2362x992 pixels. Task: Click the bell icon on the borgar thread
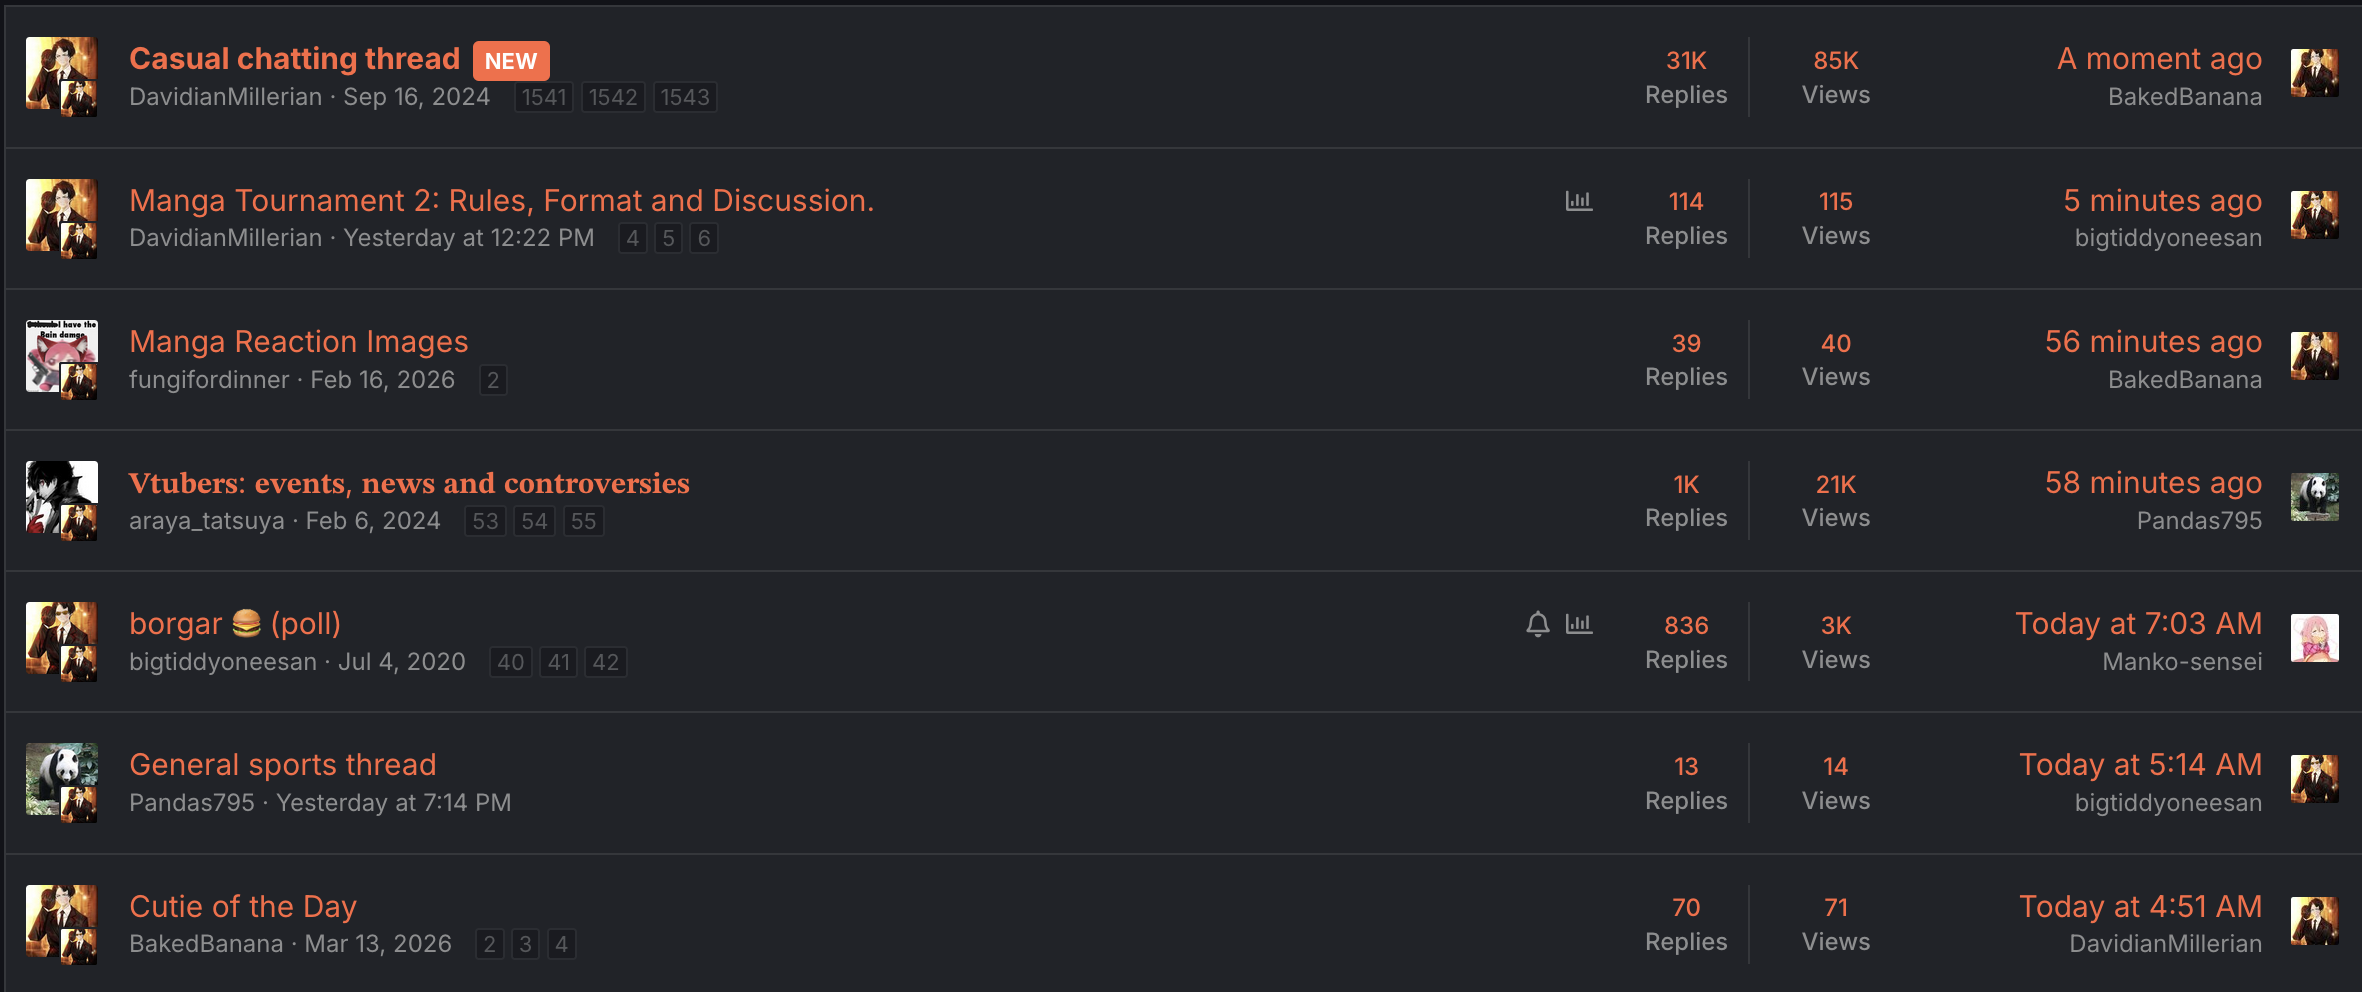click(x=1537, y=623)
